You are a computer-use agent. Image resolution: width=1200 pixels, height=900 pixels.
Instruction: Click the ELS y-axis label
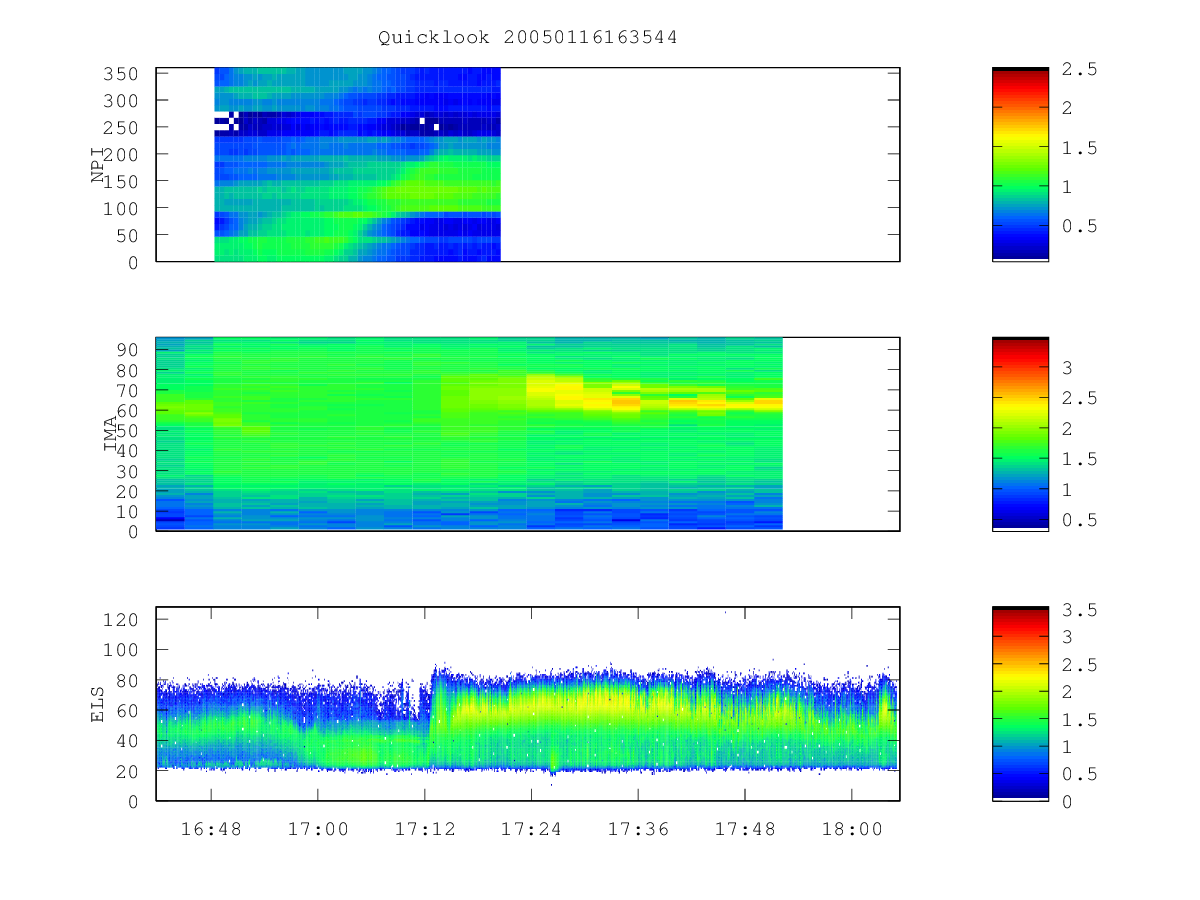click(x=98, y=704)
